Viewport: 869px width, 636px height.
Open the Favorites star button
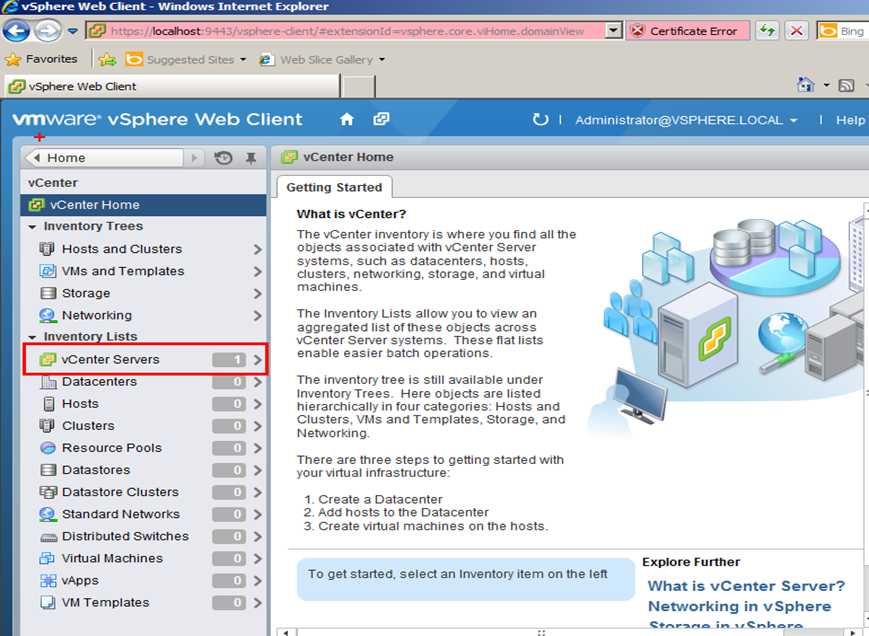coord(42,59)
